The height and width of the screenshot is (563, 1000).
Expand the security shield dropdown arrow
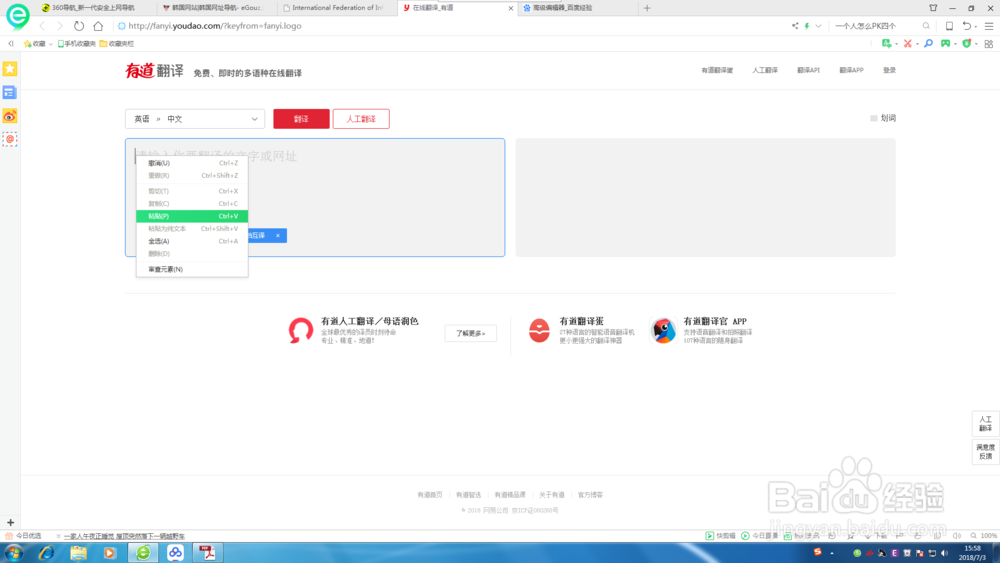click(976, 44)
